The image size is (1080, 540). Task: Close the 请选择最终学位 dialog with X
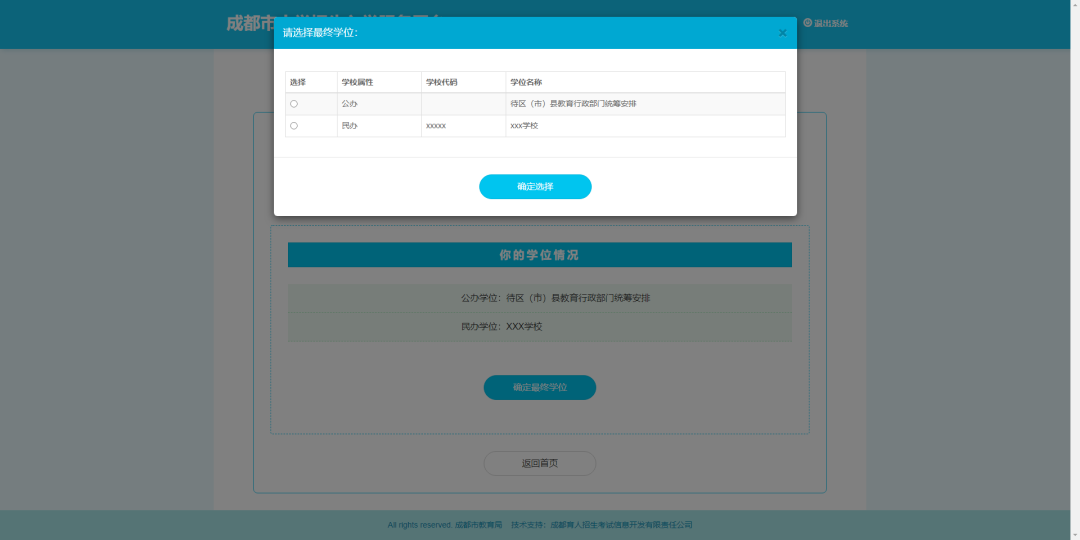[782, 33]
